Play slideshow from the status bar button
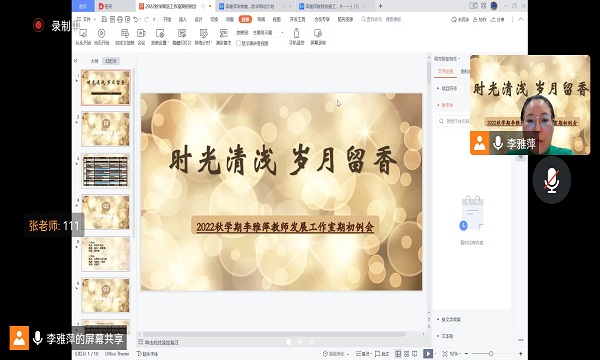This screenshot has width=600, height=360. pos(428,353)
